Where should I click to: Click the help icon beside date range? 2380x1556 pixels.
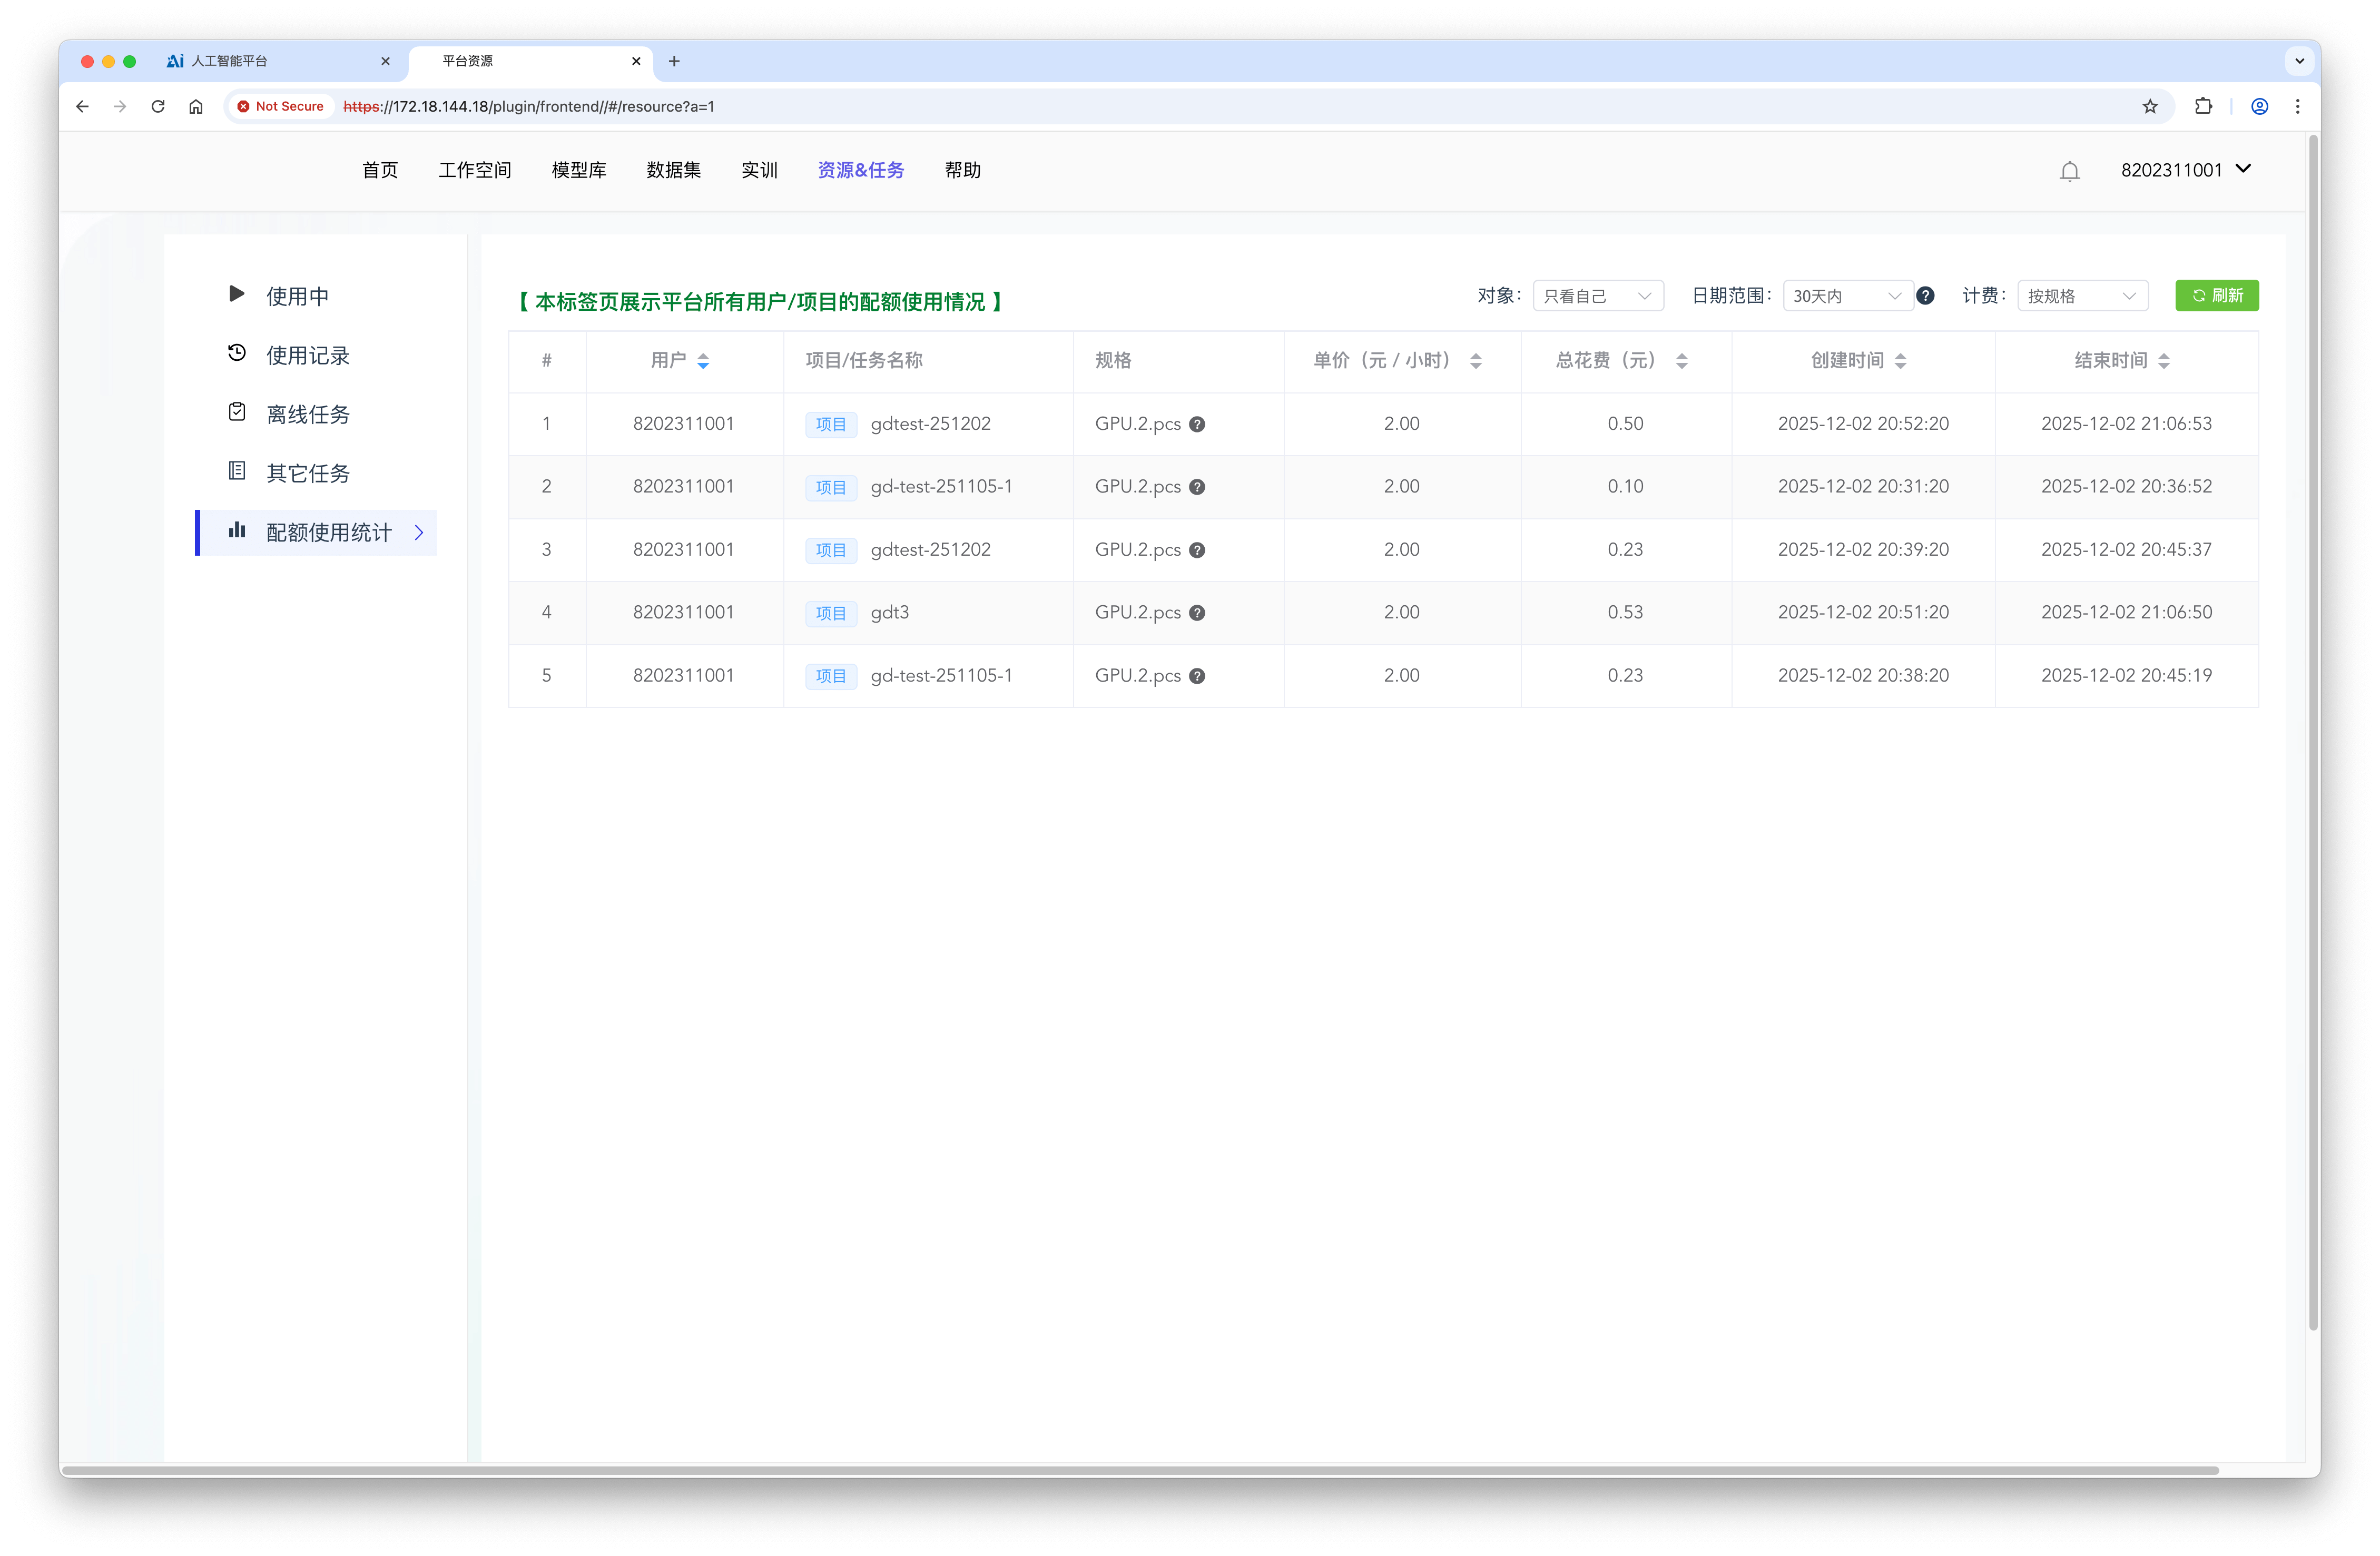(1925, 296)
